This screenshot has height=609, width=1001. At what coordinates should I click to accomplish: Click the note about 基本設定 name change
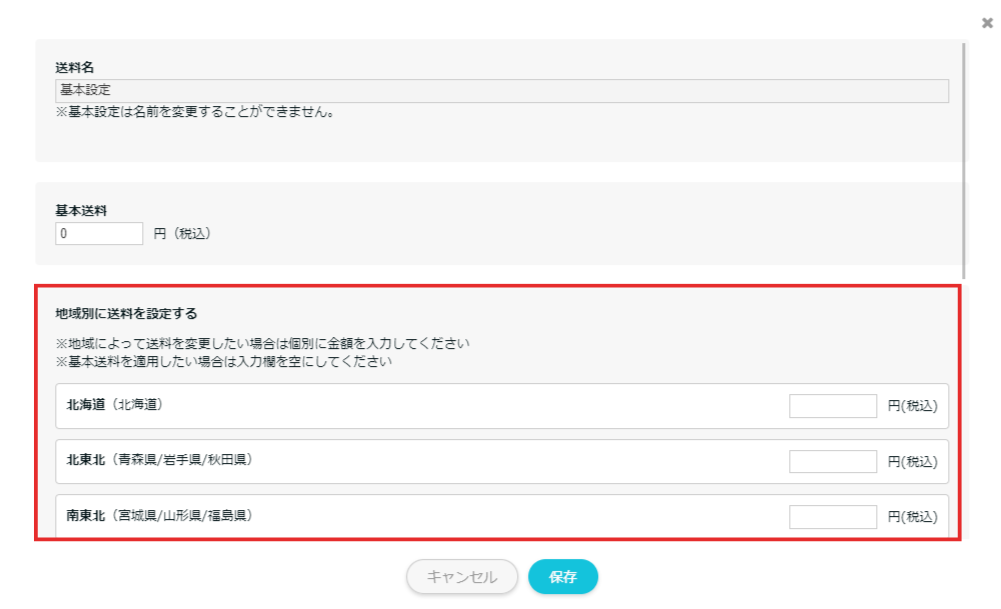(195, 112)
